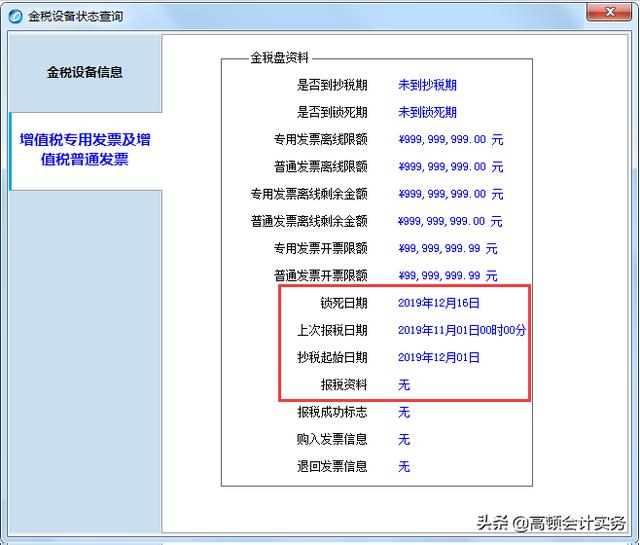
Task: Click the 退回发票信息 value 无
Action: pyautogui.click(x=404, y=466)
